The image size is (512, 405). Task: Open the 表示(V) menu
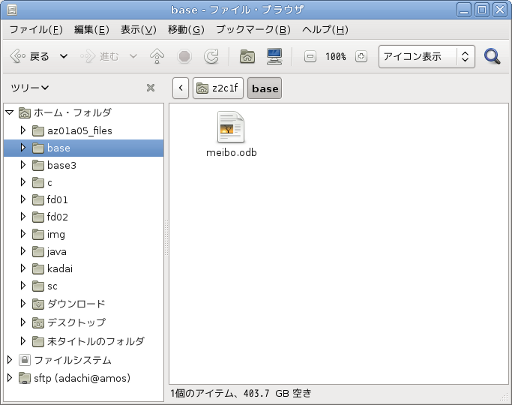point(138,30)
